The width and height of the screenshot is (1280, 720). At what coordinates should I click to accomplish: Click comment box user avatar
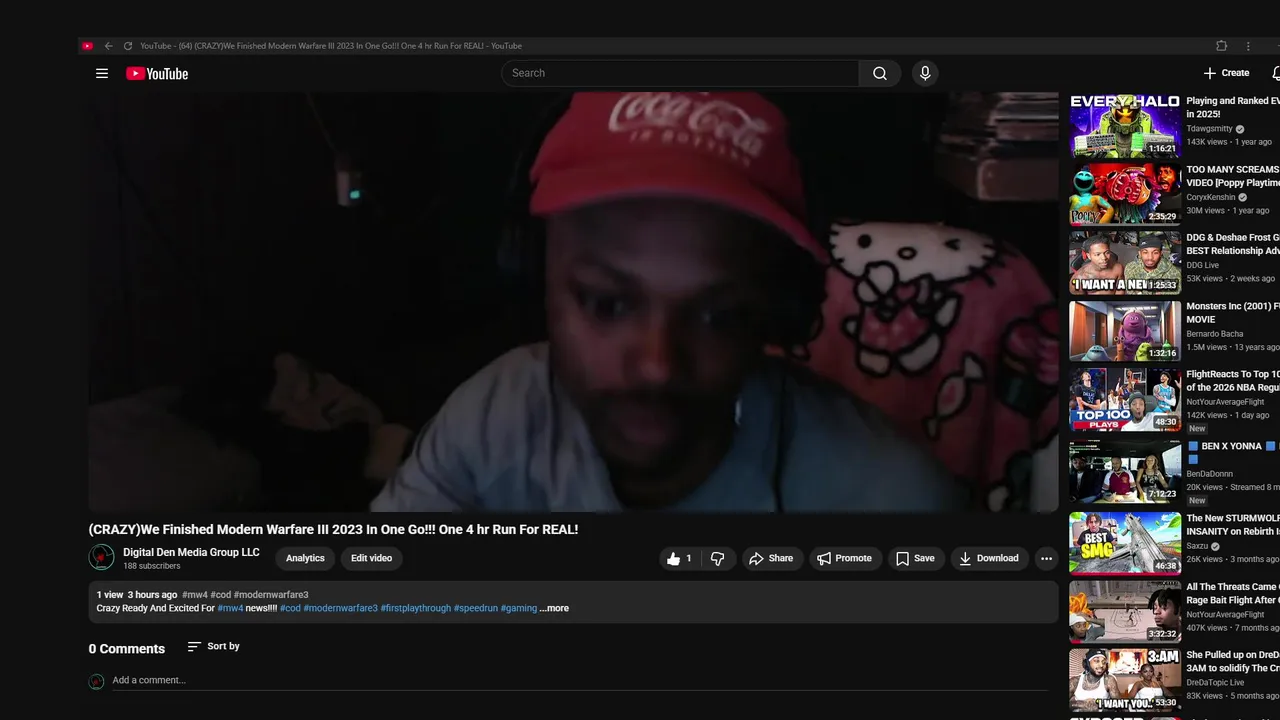click(x=97, y=681)
